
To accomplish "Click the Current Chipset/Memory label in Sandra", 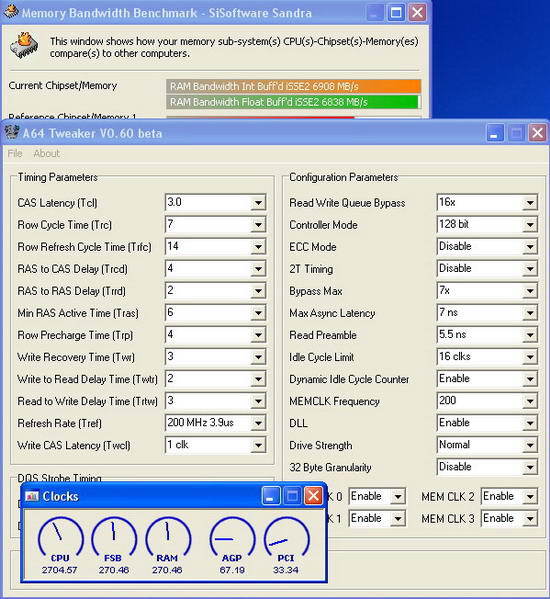I will coord(63,86).
